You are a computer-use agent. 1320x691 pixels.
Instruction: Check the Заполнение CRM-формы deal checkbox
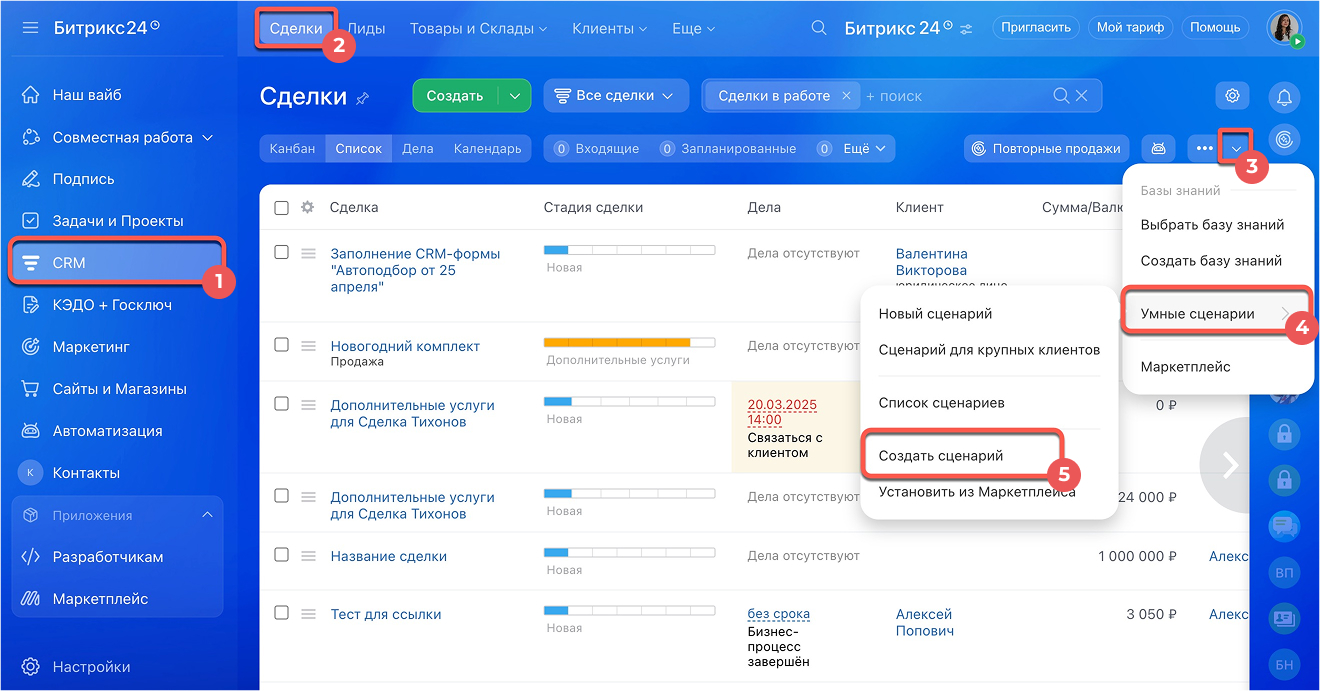[x=281, y=252]
